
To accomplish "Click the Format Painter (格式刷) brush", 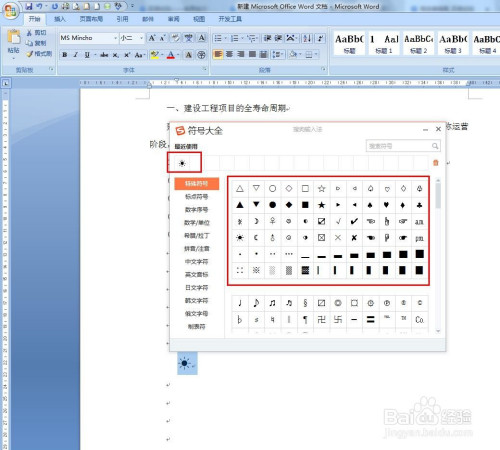I will (39, 53).
